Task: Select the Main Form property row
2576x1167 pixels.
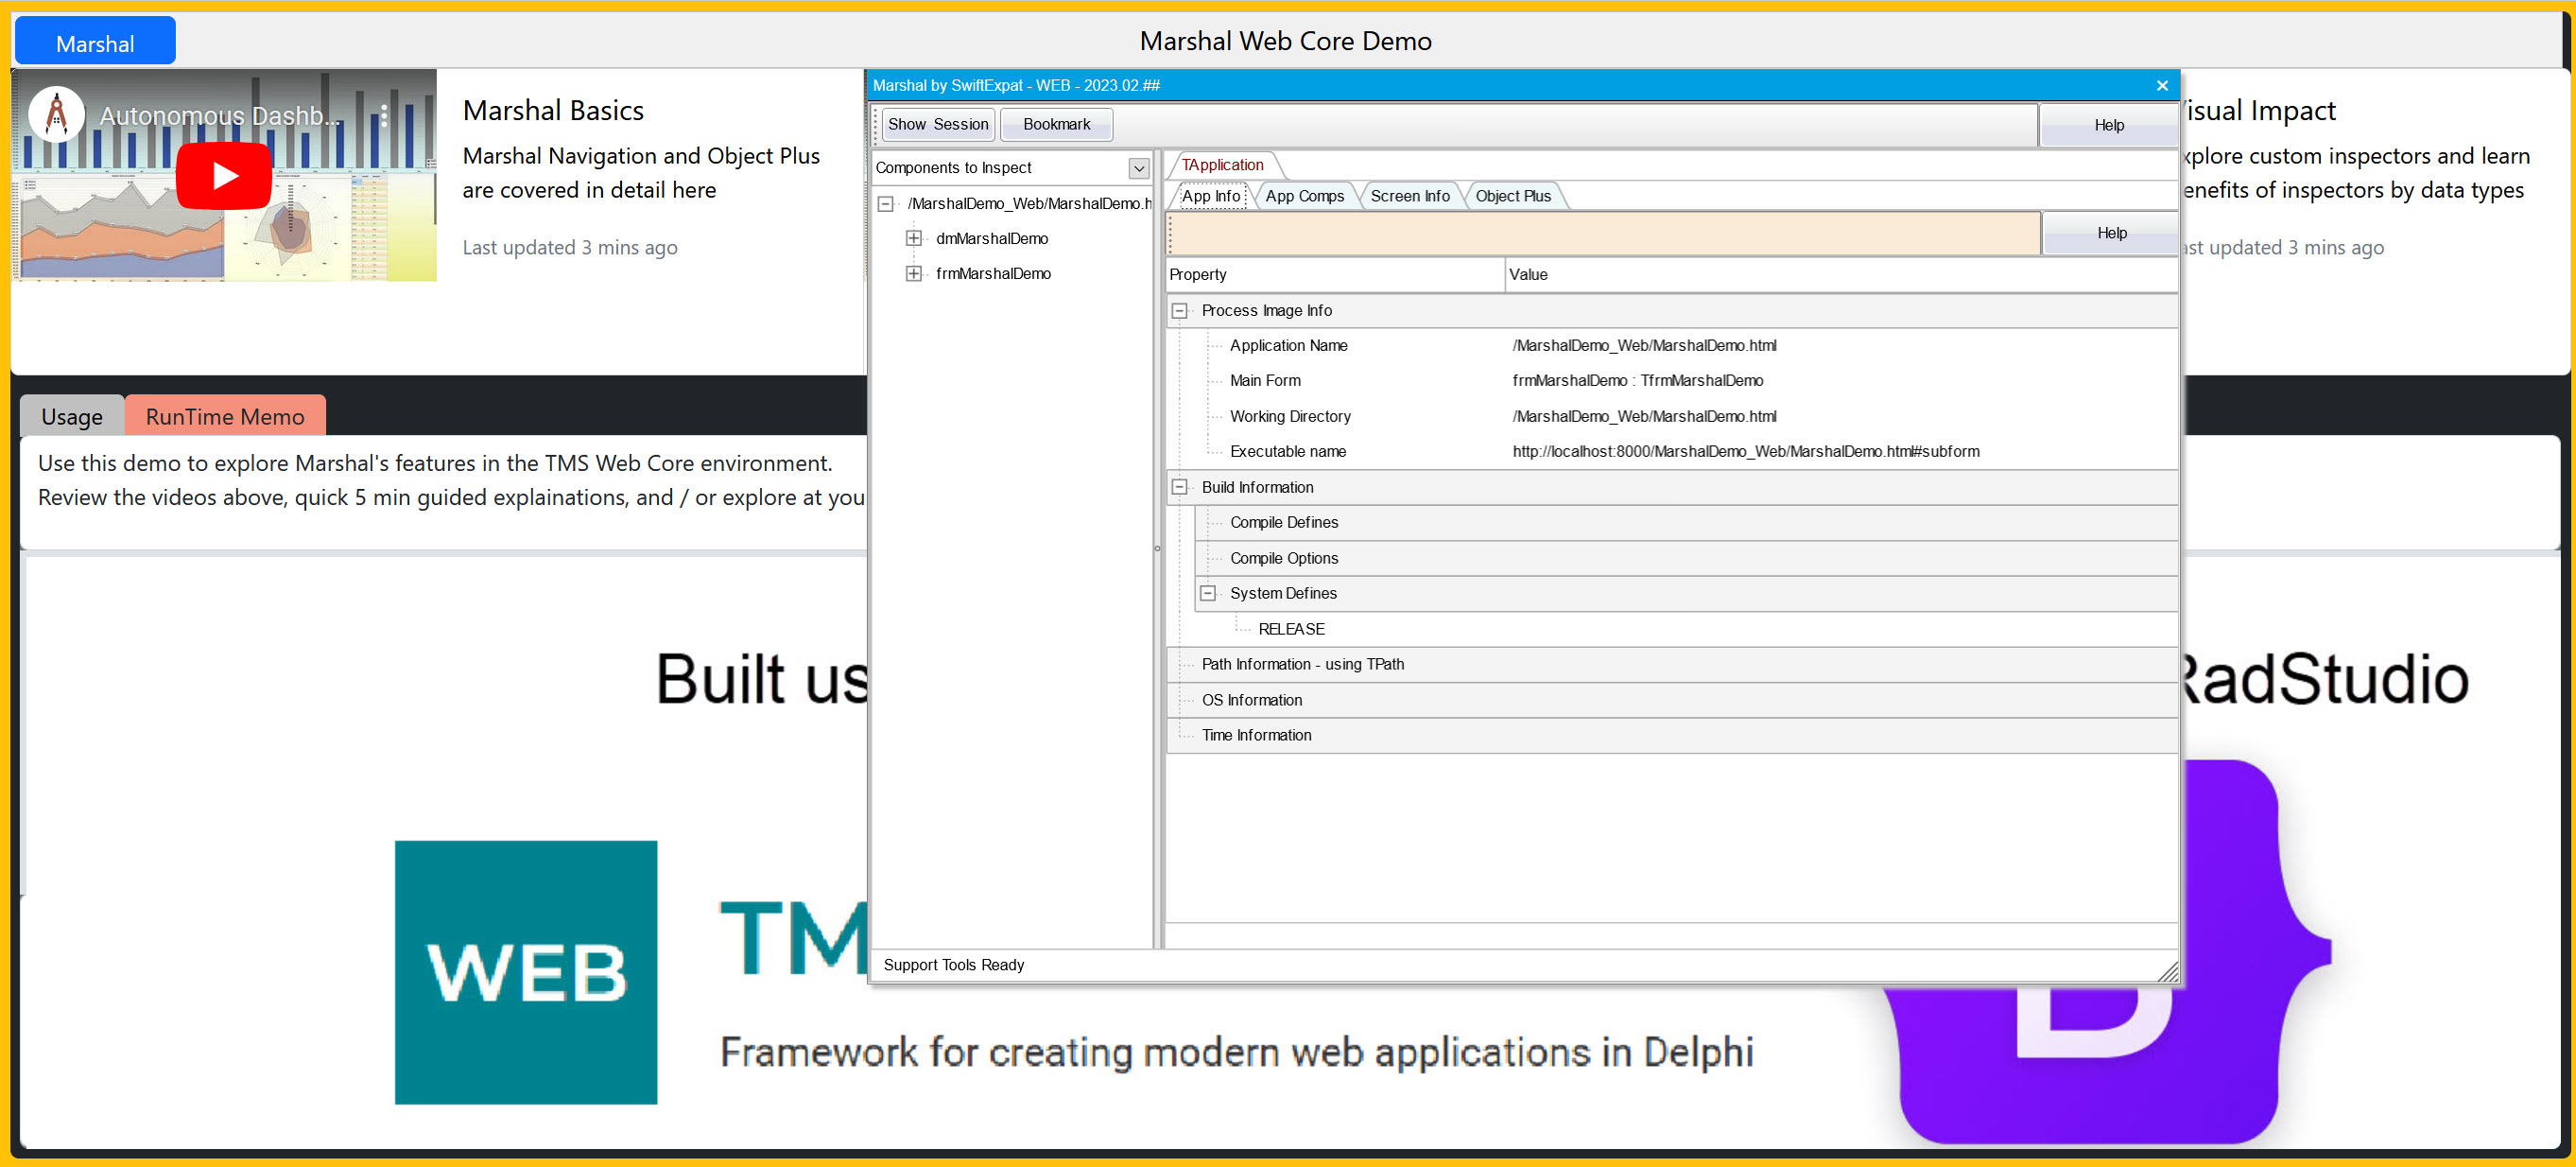Action: [x=1672, y=381]
